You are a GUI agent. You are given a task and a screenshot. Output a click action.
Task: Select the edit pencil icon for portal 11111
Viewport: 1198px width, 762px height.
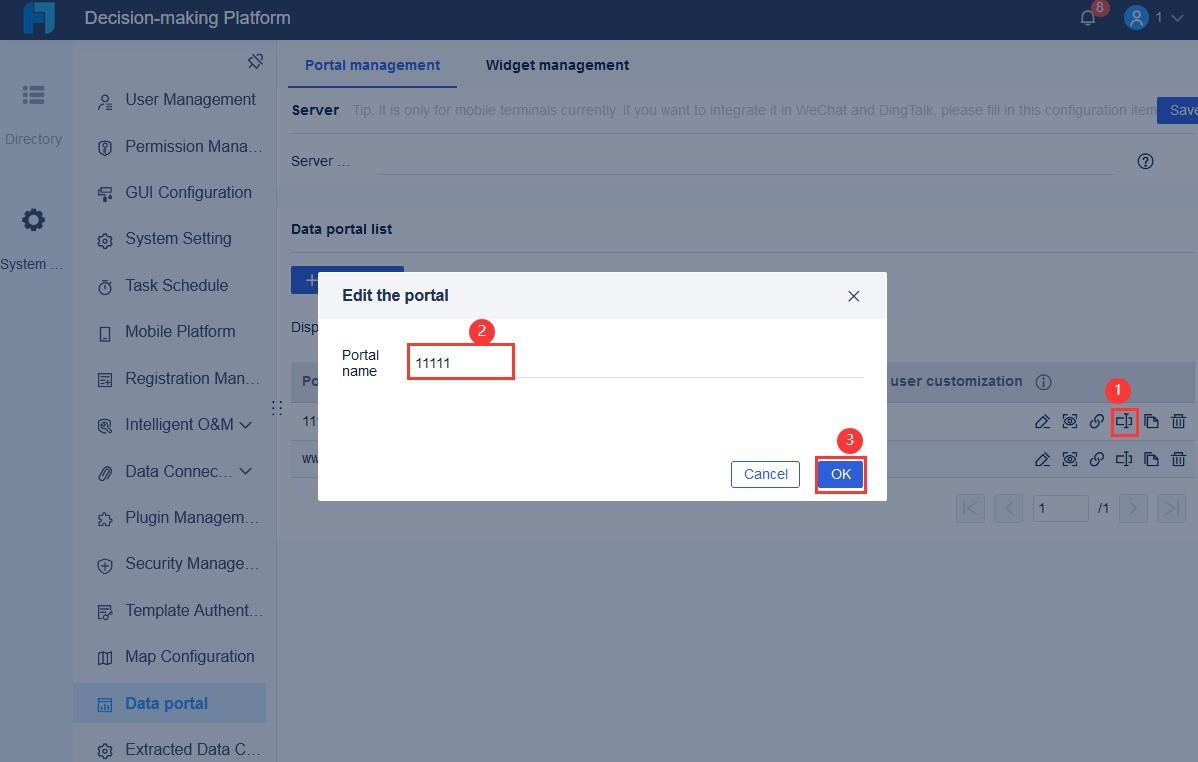pyautogui.click(x=1042, y=421)
